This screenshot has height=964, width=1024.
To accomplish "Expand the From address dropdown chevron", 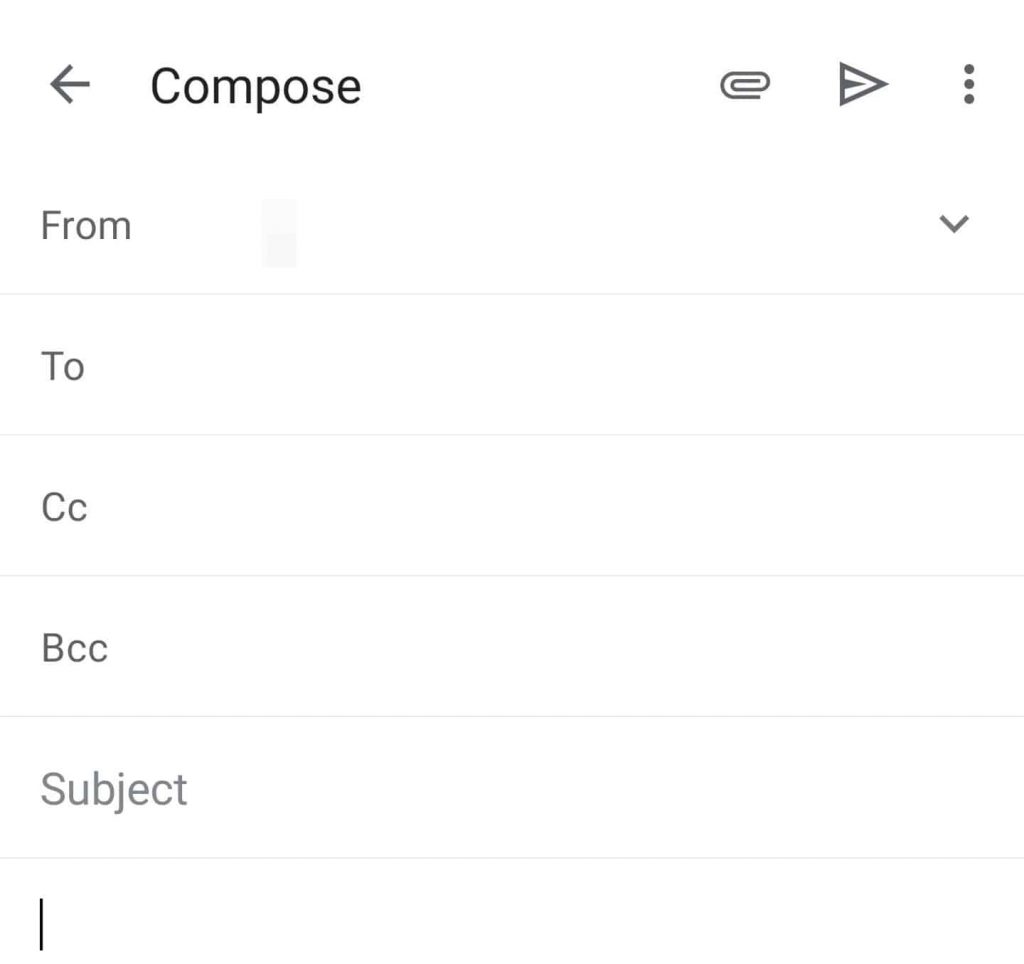I will click(x=954, y=225).
